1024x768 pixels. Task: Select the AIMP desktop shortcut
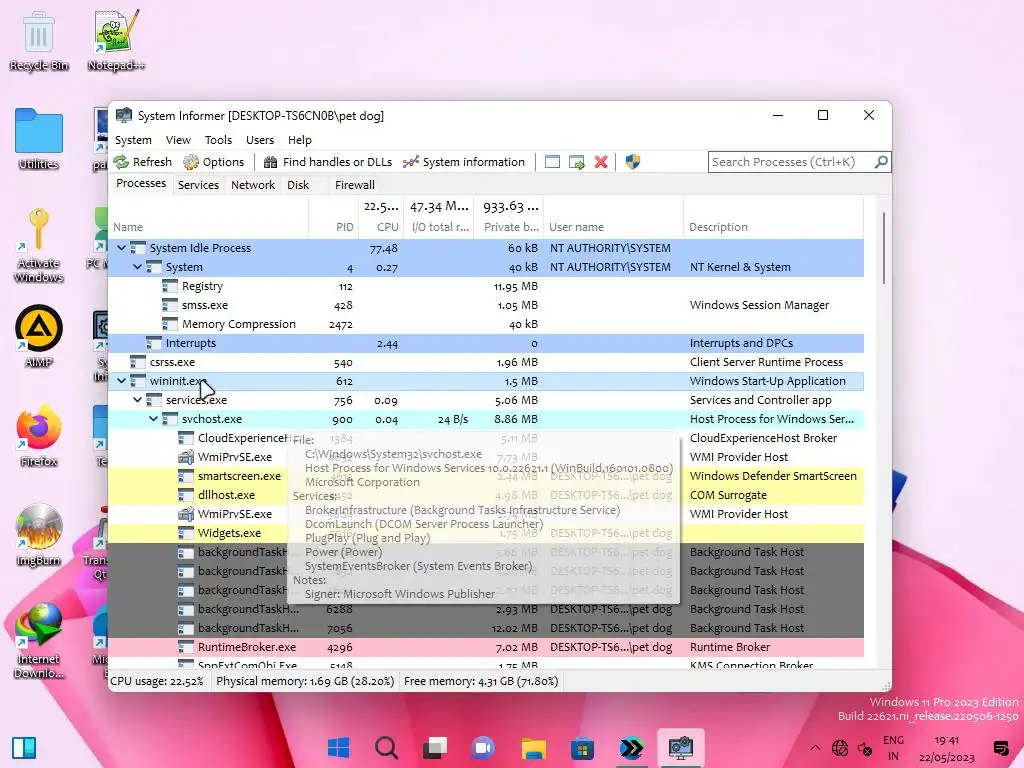point(39,336)
